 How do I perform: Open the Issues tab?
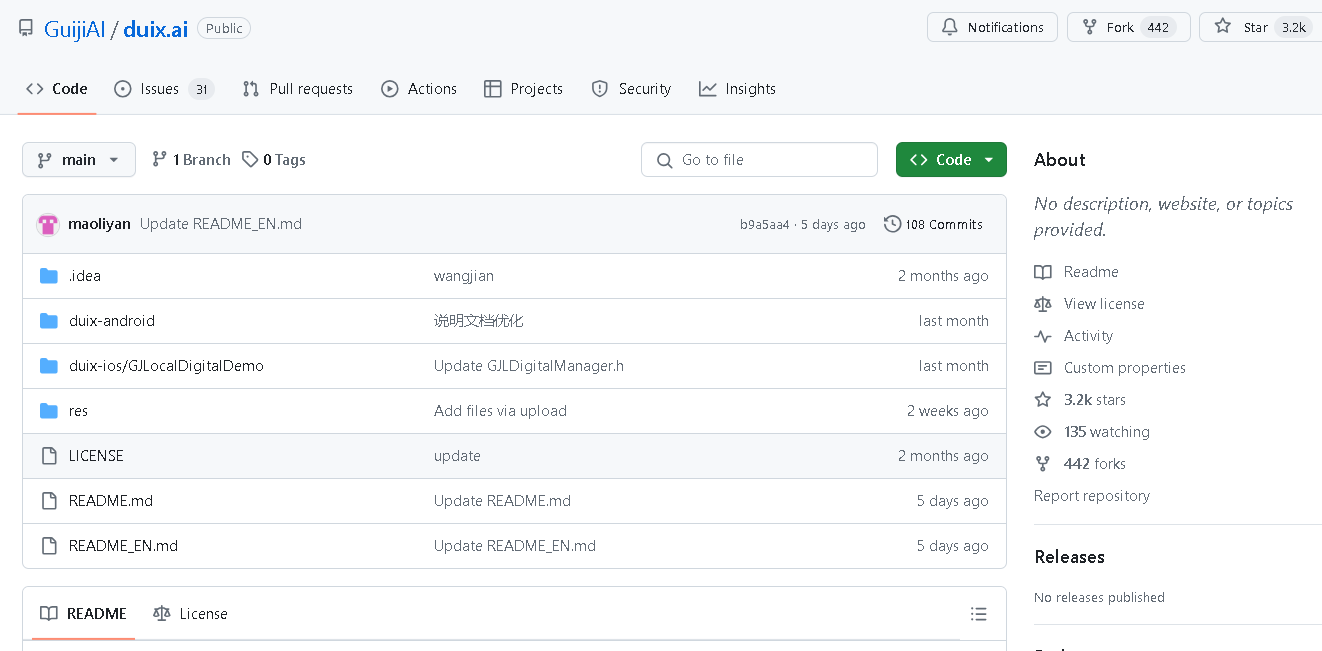[x=164, y=89]
